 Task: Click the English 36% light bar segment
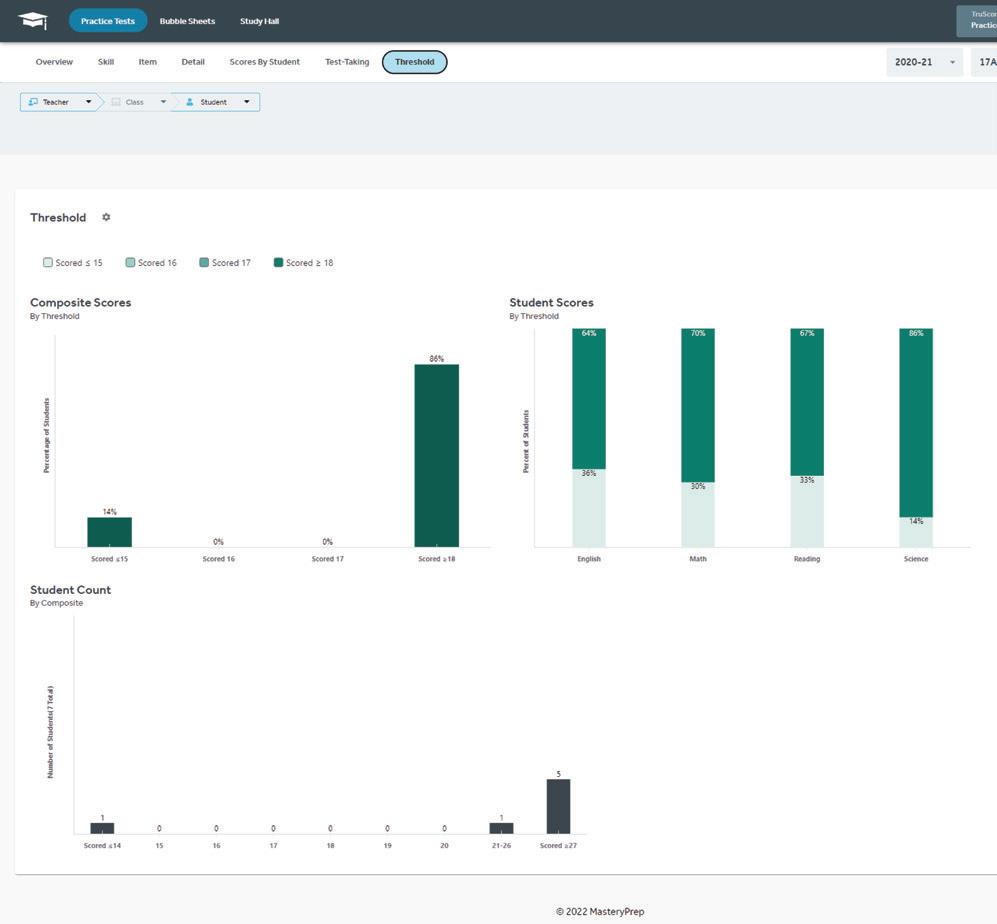click(589, 508)
